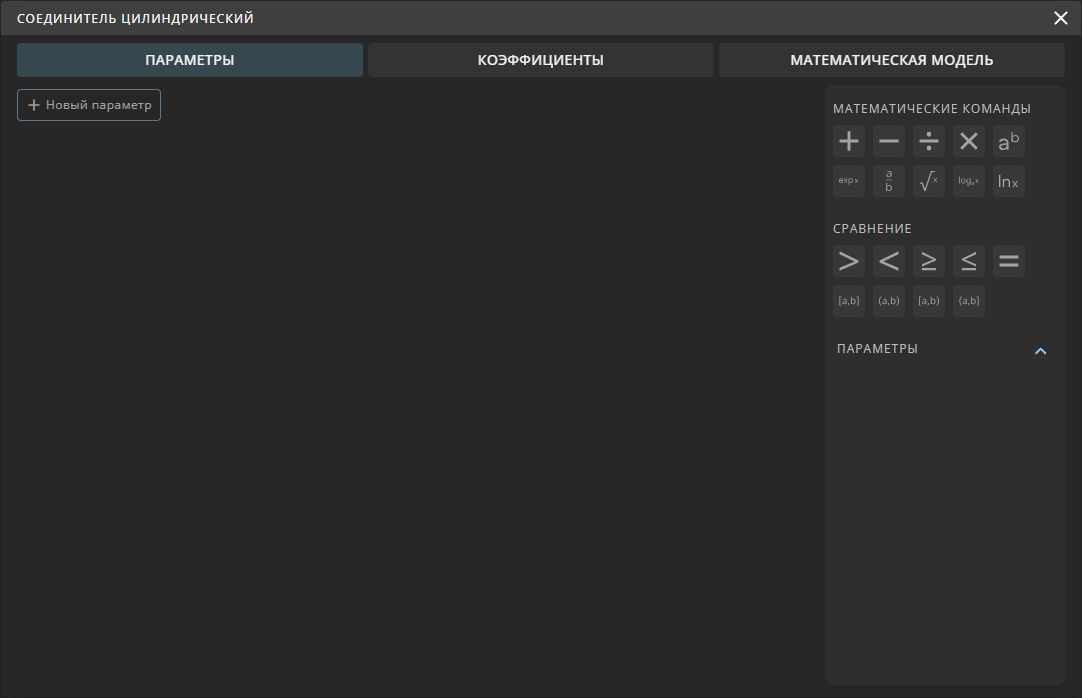Insert the half-open interval [a,b)
This screenshot has width=1082, height=698.
tap(929, 301)
